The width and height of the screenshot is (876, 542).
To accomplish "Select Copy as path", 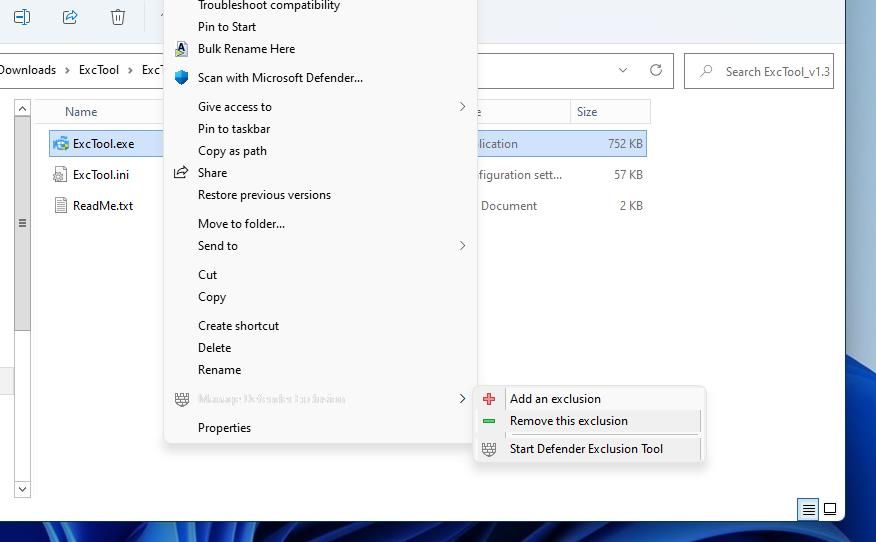I will 232,151.
